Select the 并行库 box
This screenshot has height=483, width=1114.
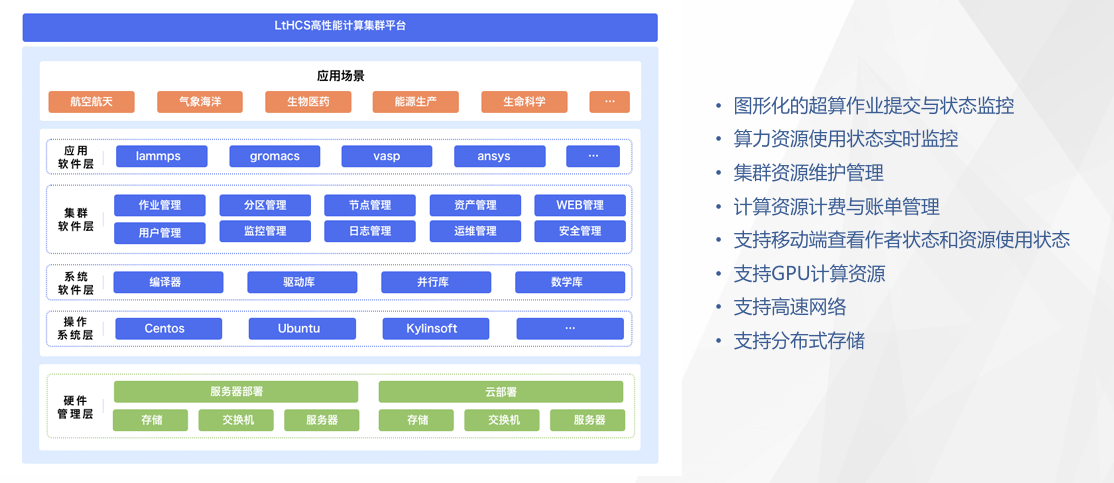[x=436, y=282]
